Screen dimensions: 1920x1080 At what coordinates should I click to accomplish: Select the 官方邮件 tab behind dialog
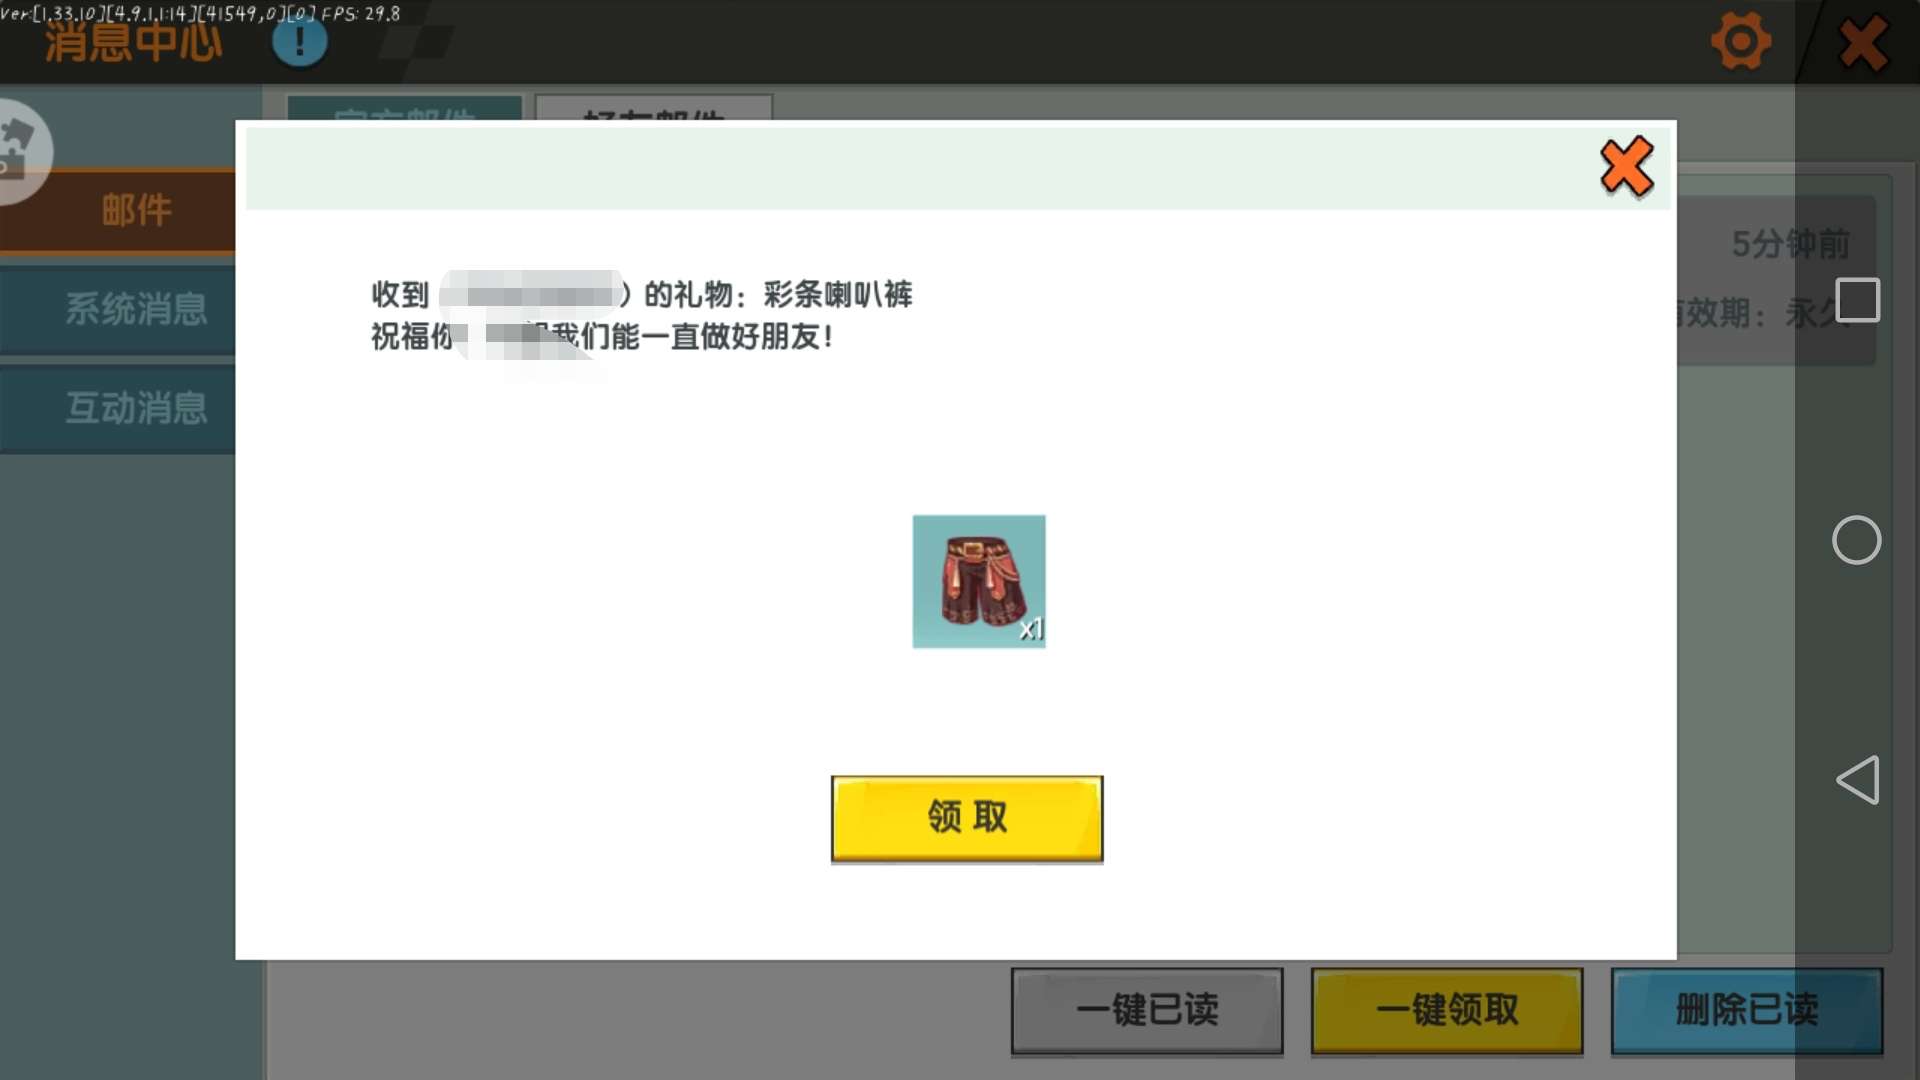click(404, 108)
